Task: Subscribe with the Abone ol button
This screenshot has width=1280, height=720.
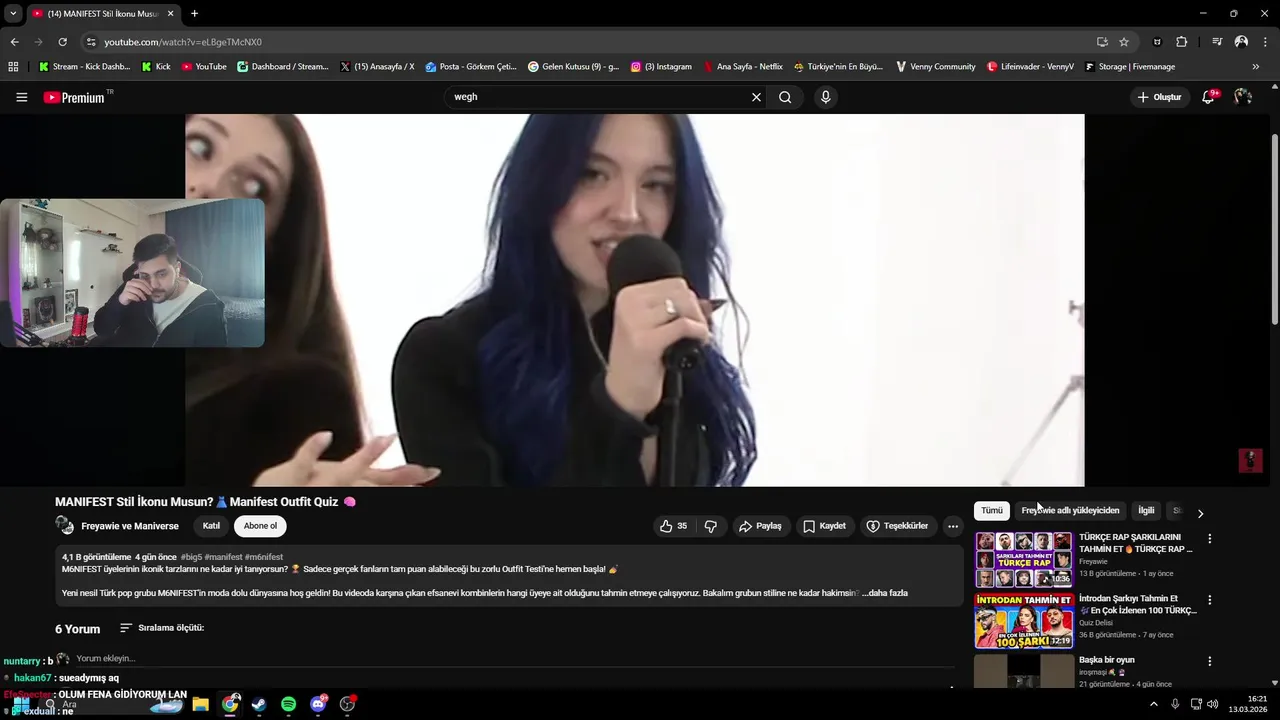Action: click(260, 526)
